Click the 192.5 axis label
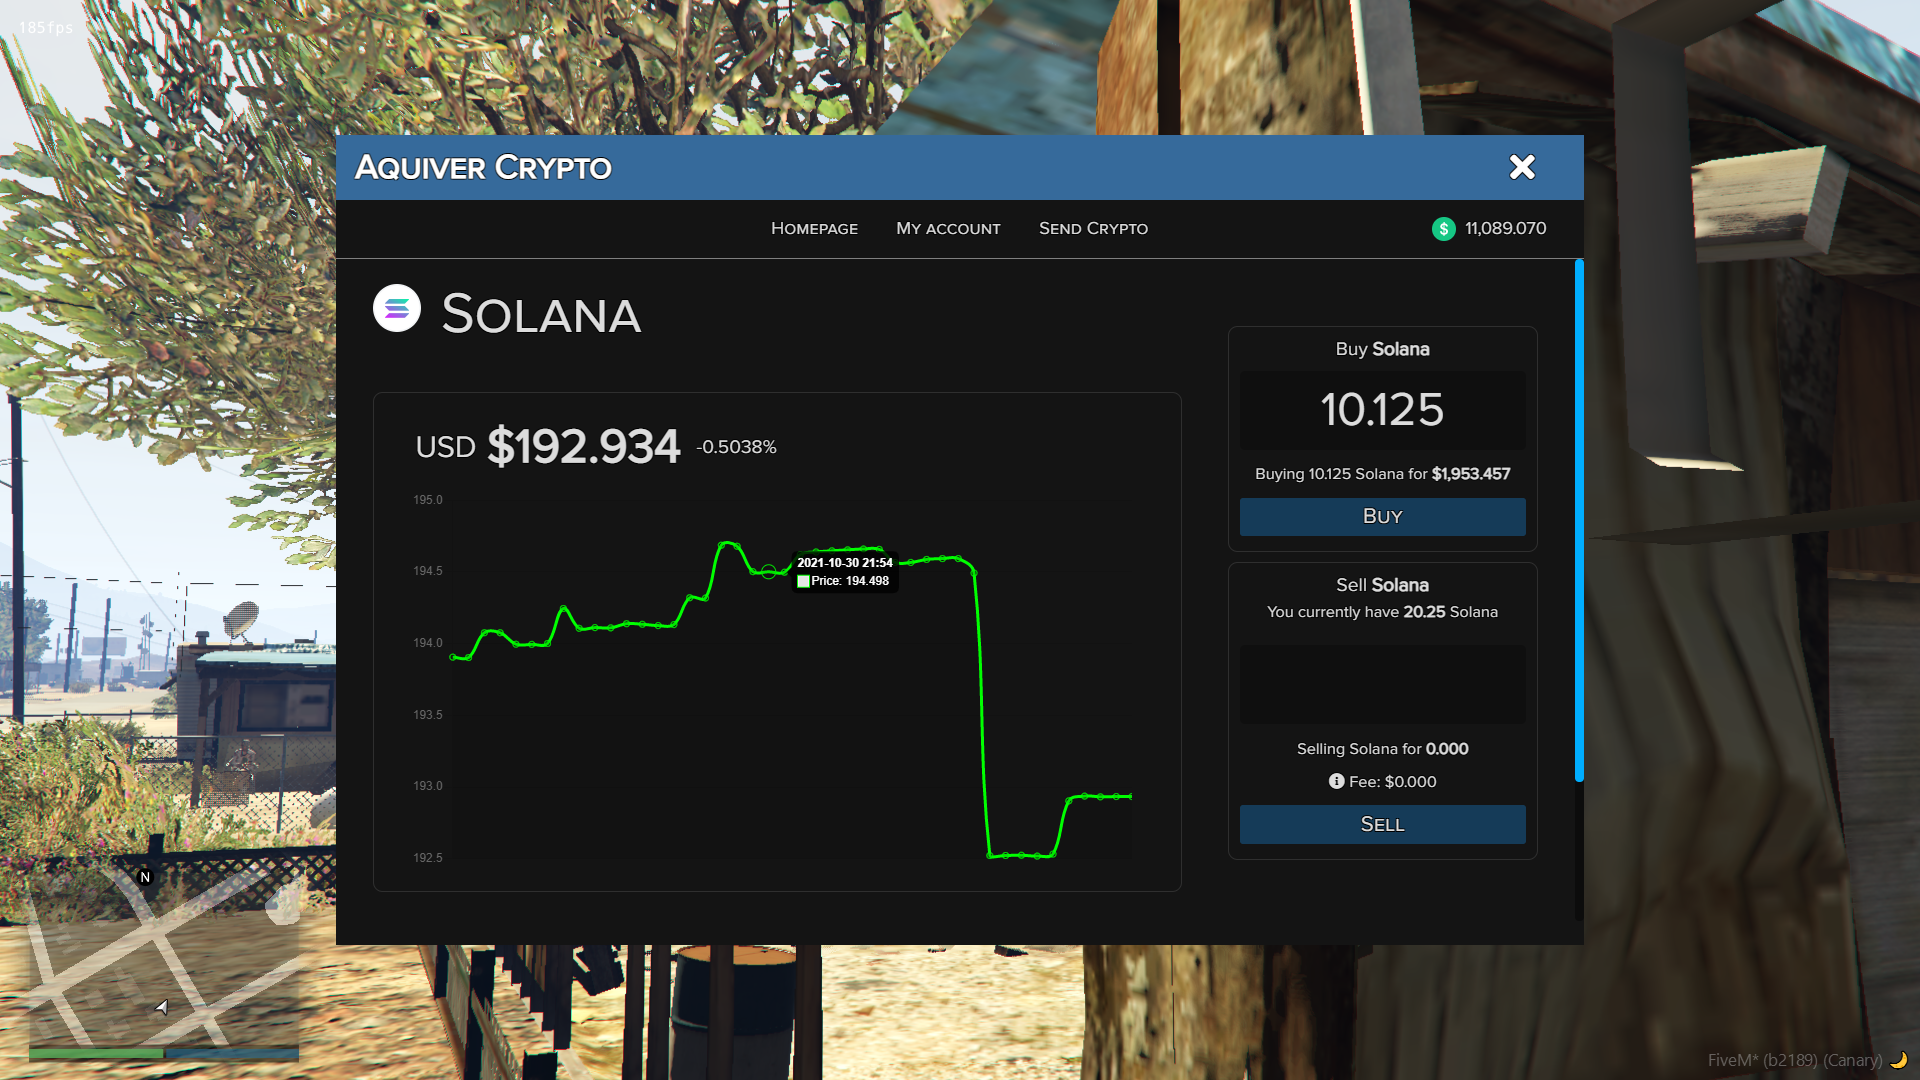This screenshot has height=1080, width=1920. (428, 858)
